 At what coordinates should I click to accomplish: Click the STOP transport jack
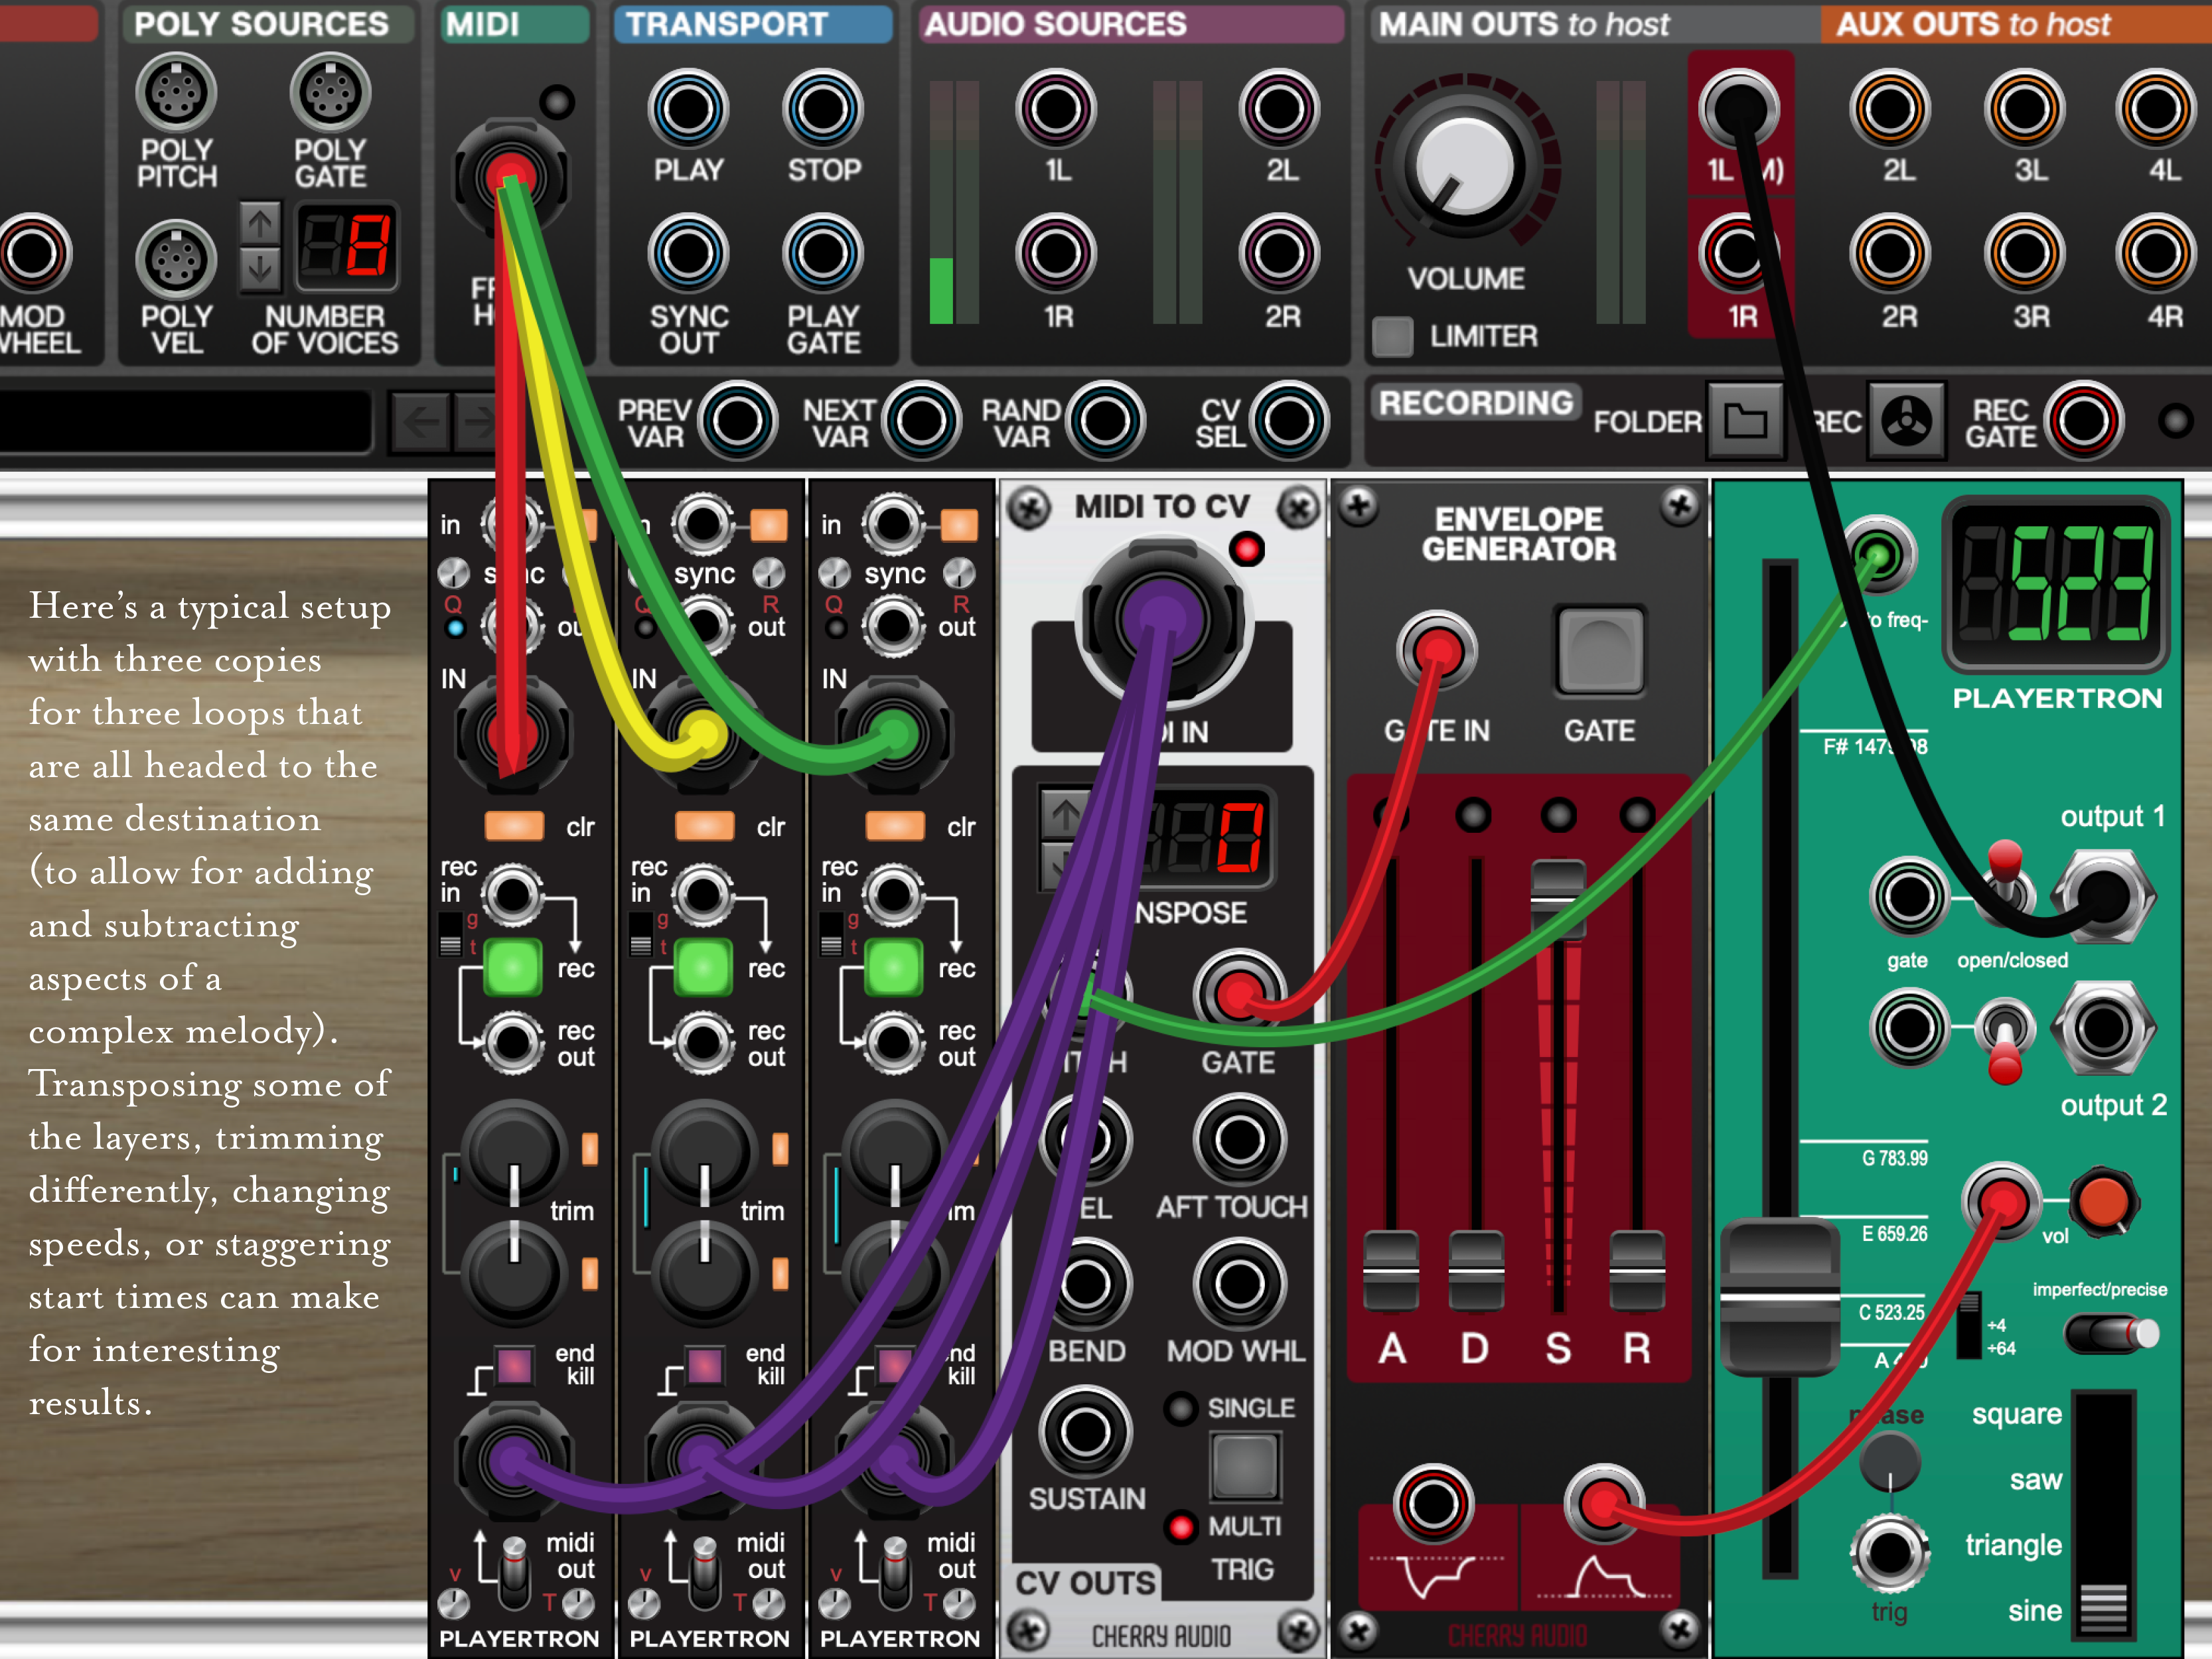(822, 109)
